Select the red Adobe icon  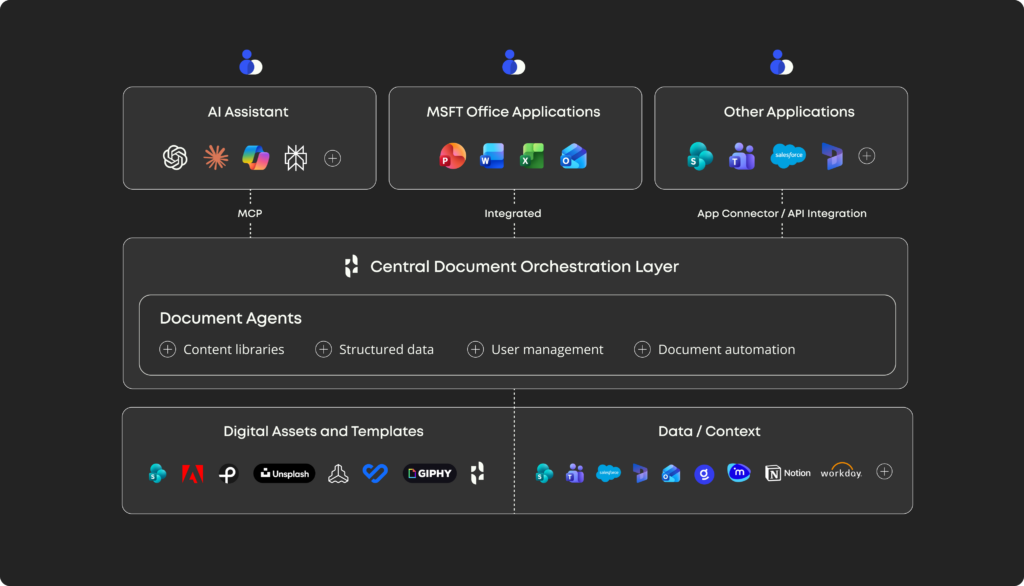[192, 473]
